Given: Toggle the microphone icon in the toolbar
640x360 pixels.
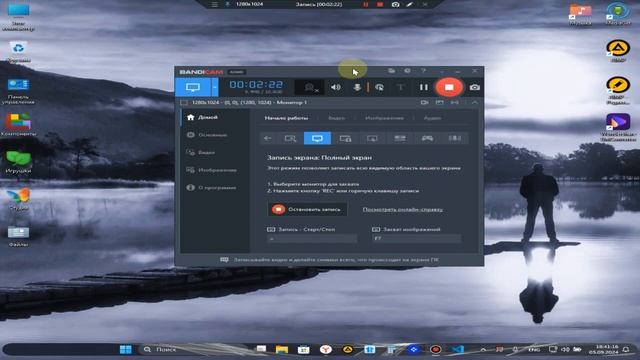Looking at the screenshot, I should (x=357, y=87).
